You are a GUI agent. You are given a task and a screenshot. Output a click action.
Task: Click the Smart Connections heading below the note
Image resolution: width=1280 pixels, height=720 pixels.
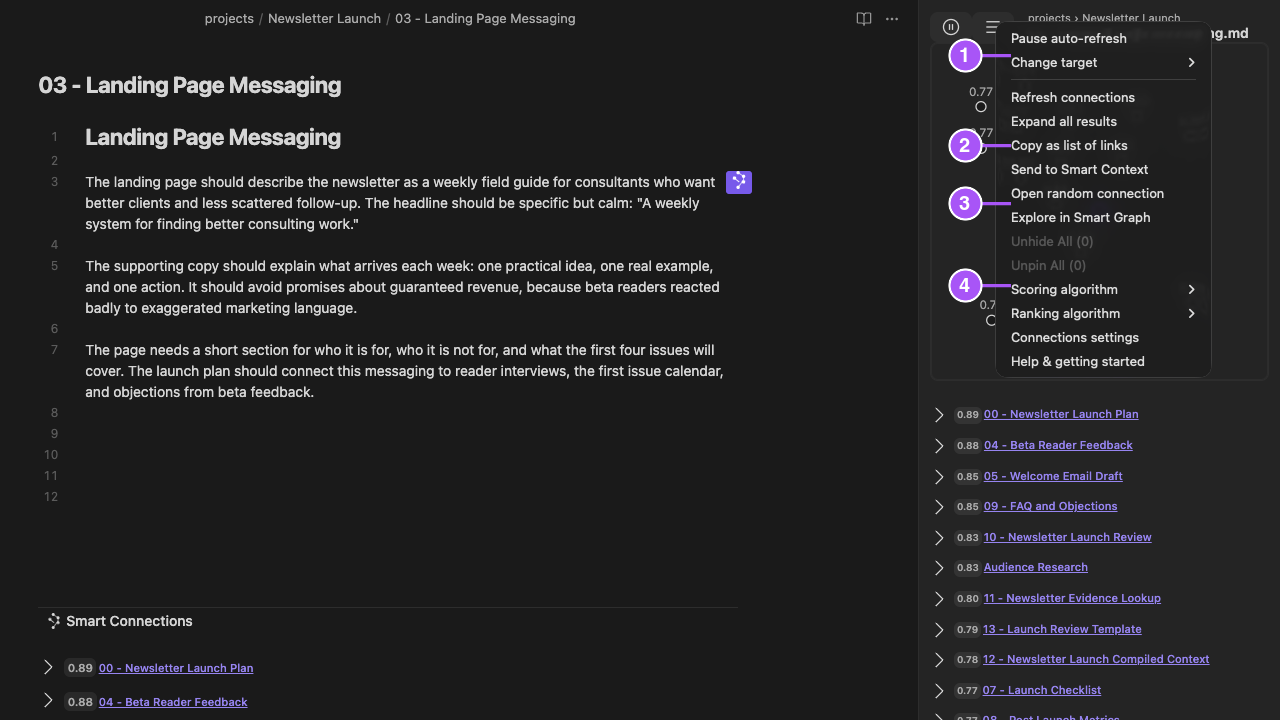click(x=129, y=621)
